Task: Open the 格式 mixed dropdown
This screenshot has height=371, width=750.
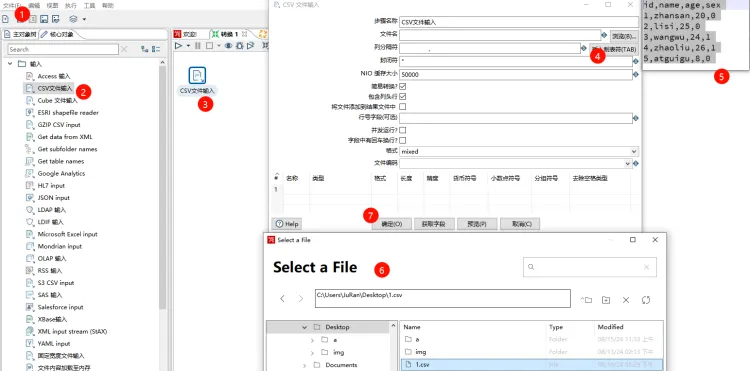Action: 519,152
